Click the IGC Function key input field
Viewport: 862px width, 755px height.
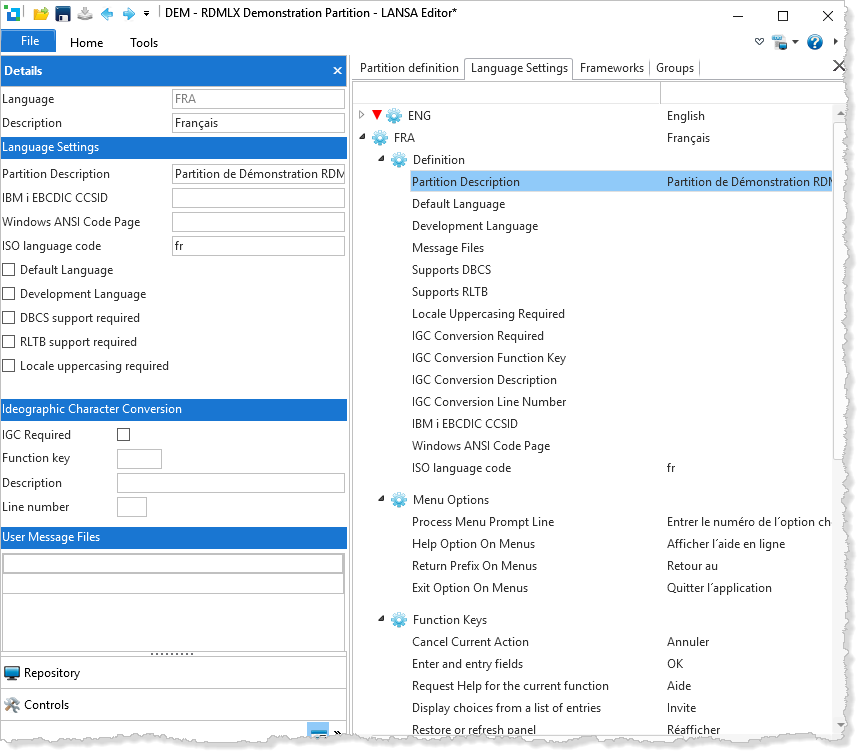tap(140, 459)
